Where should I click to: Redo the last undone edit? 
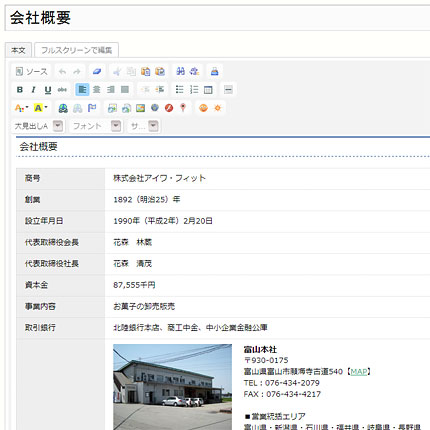coord(77,71)
